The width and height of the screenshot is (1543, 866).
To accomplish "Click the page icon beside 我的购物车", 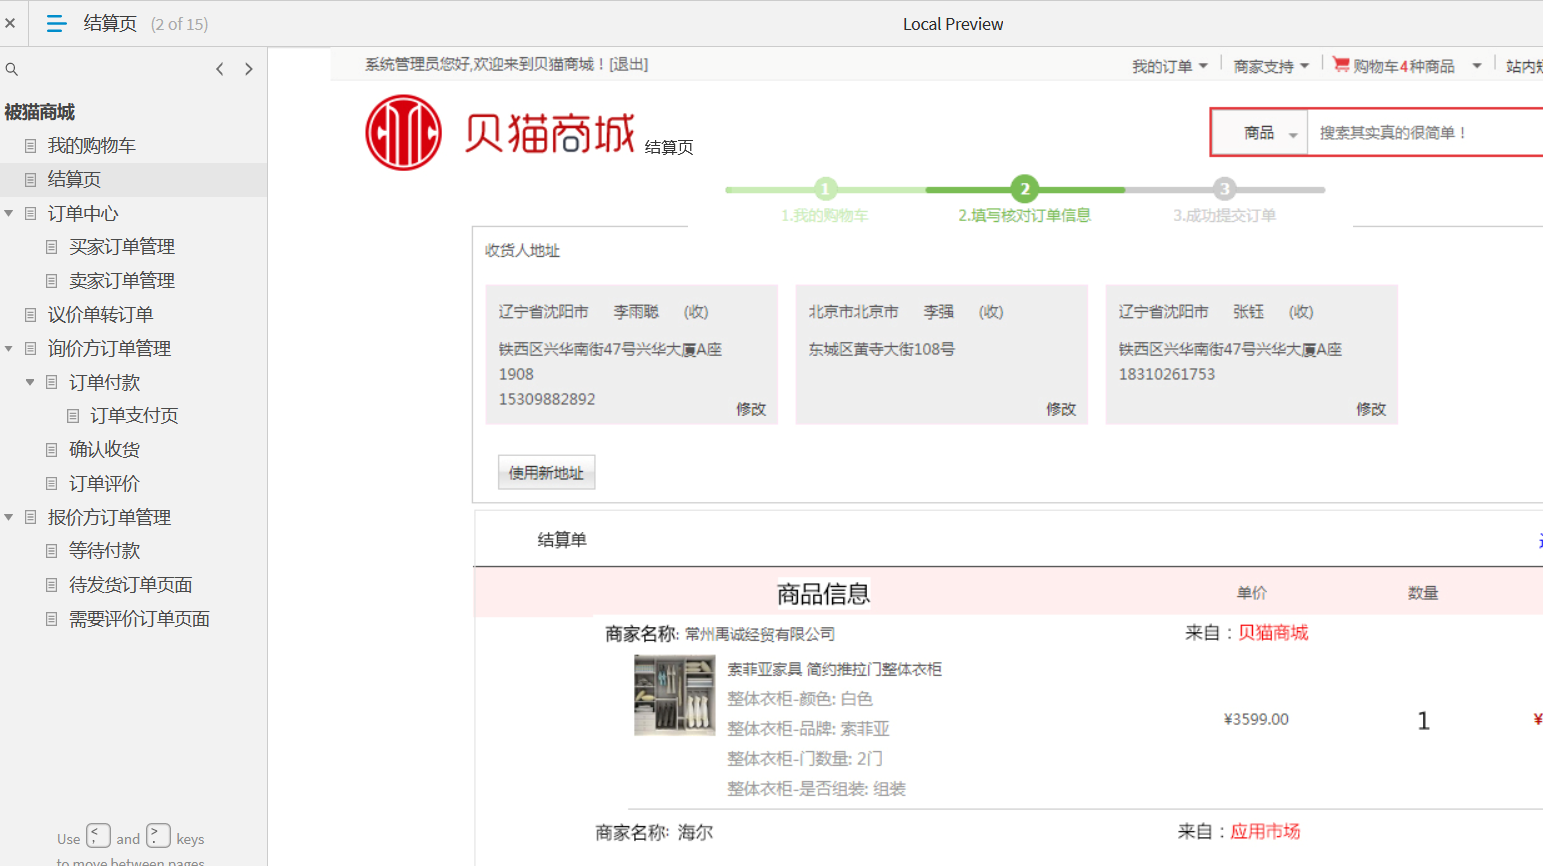I will [30, 146].
